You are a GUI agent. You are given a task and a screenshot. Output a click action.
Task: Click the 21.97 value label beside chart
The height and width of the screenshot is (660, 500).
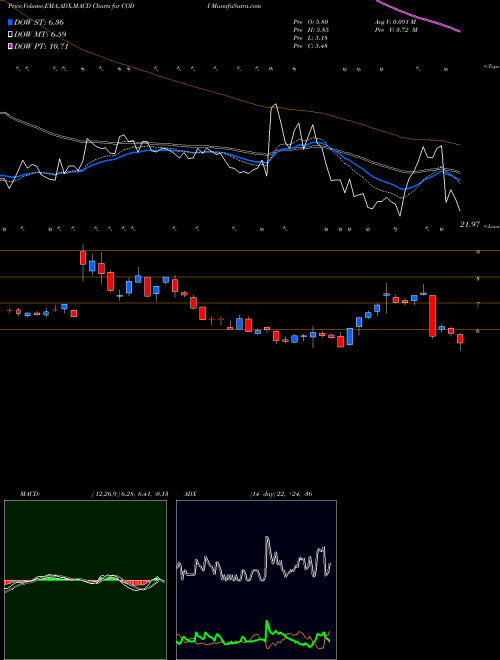tap(470, 225)
